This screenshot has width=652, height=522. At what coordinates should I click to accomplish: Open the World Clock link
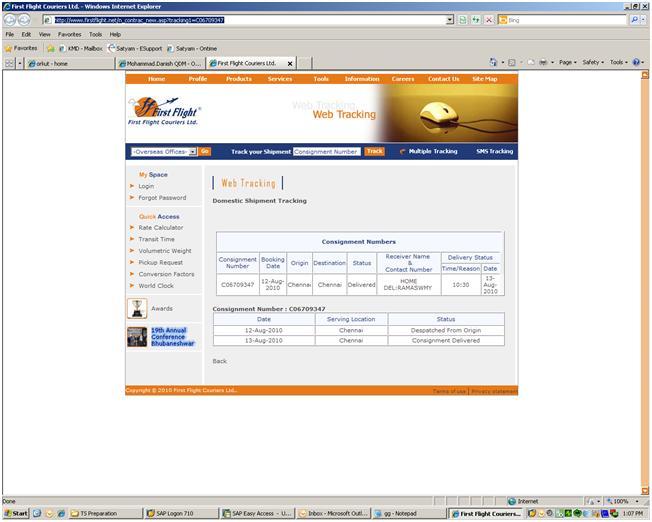pos(156,286)
